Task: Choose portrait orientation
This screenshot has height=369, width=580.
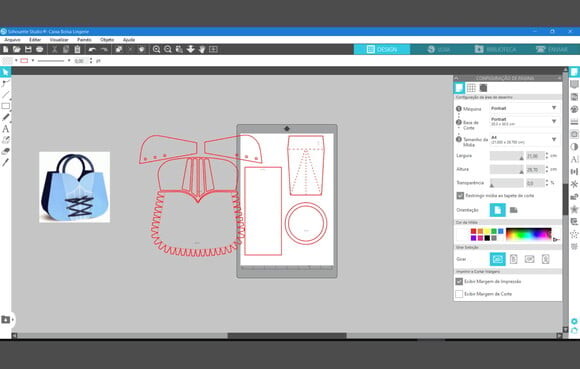Action: 498,210
